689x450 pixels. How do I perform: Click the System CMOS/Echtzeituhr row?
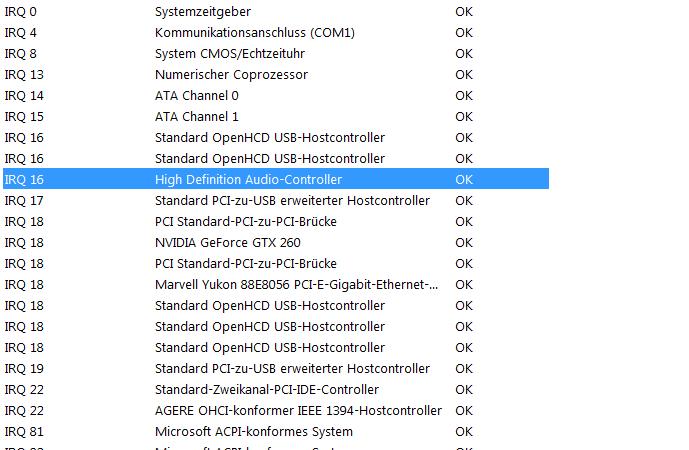click(x=276, y=54)
